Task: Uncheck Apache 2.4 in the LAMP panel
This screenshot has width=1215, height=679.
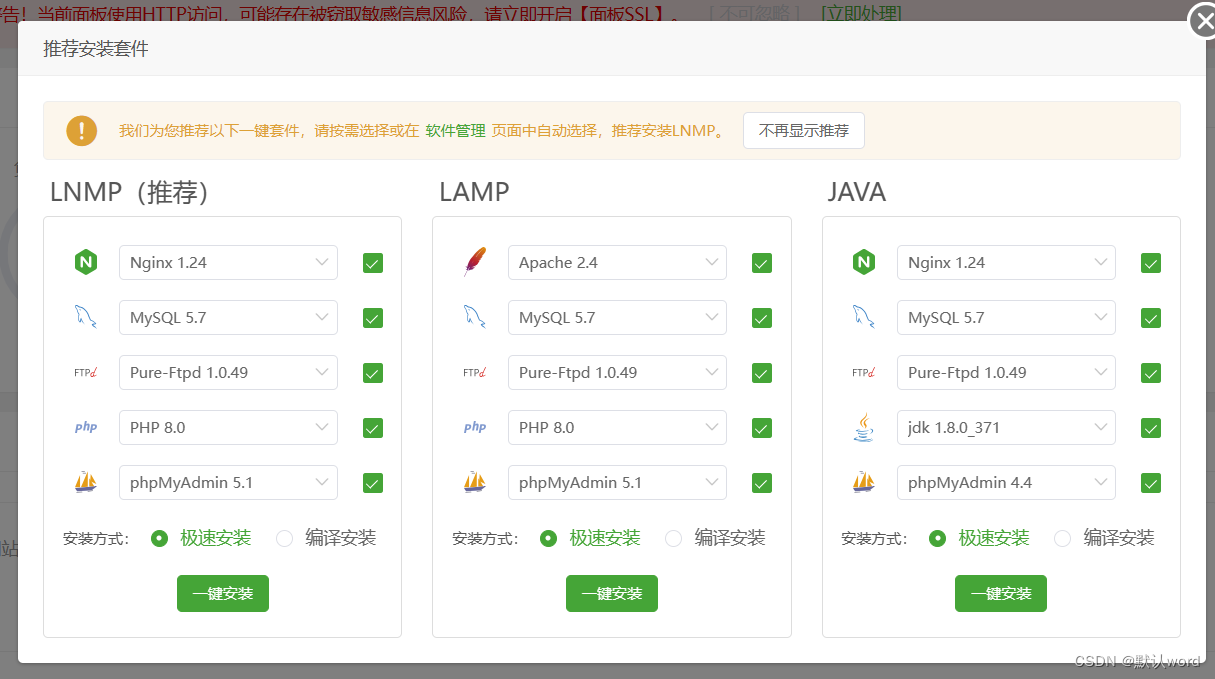Action: 762,264
